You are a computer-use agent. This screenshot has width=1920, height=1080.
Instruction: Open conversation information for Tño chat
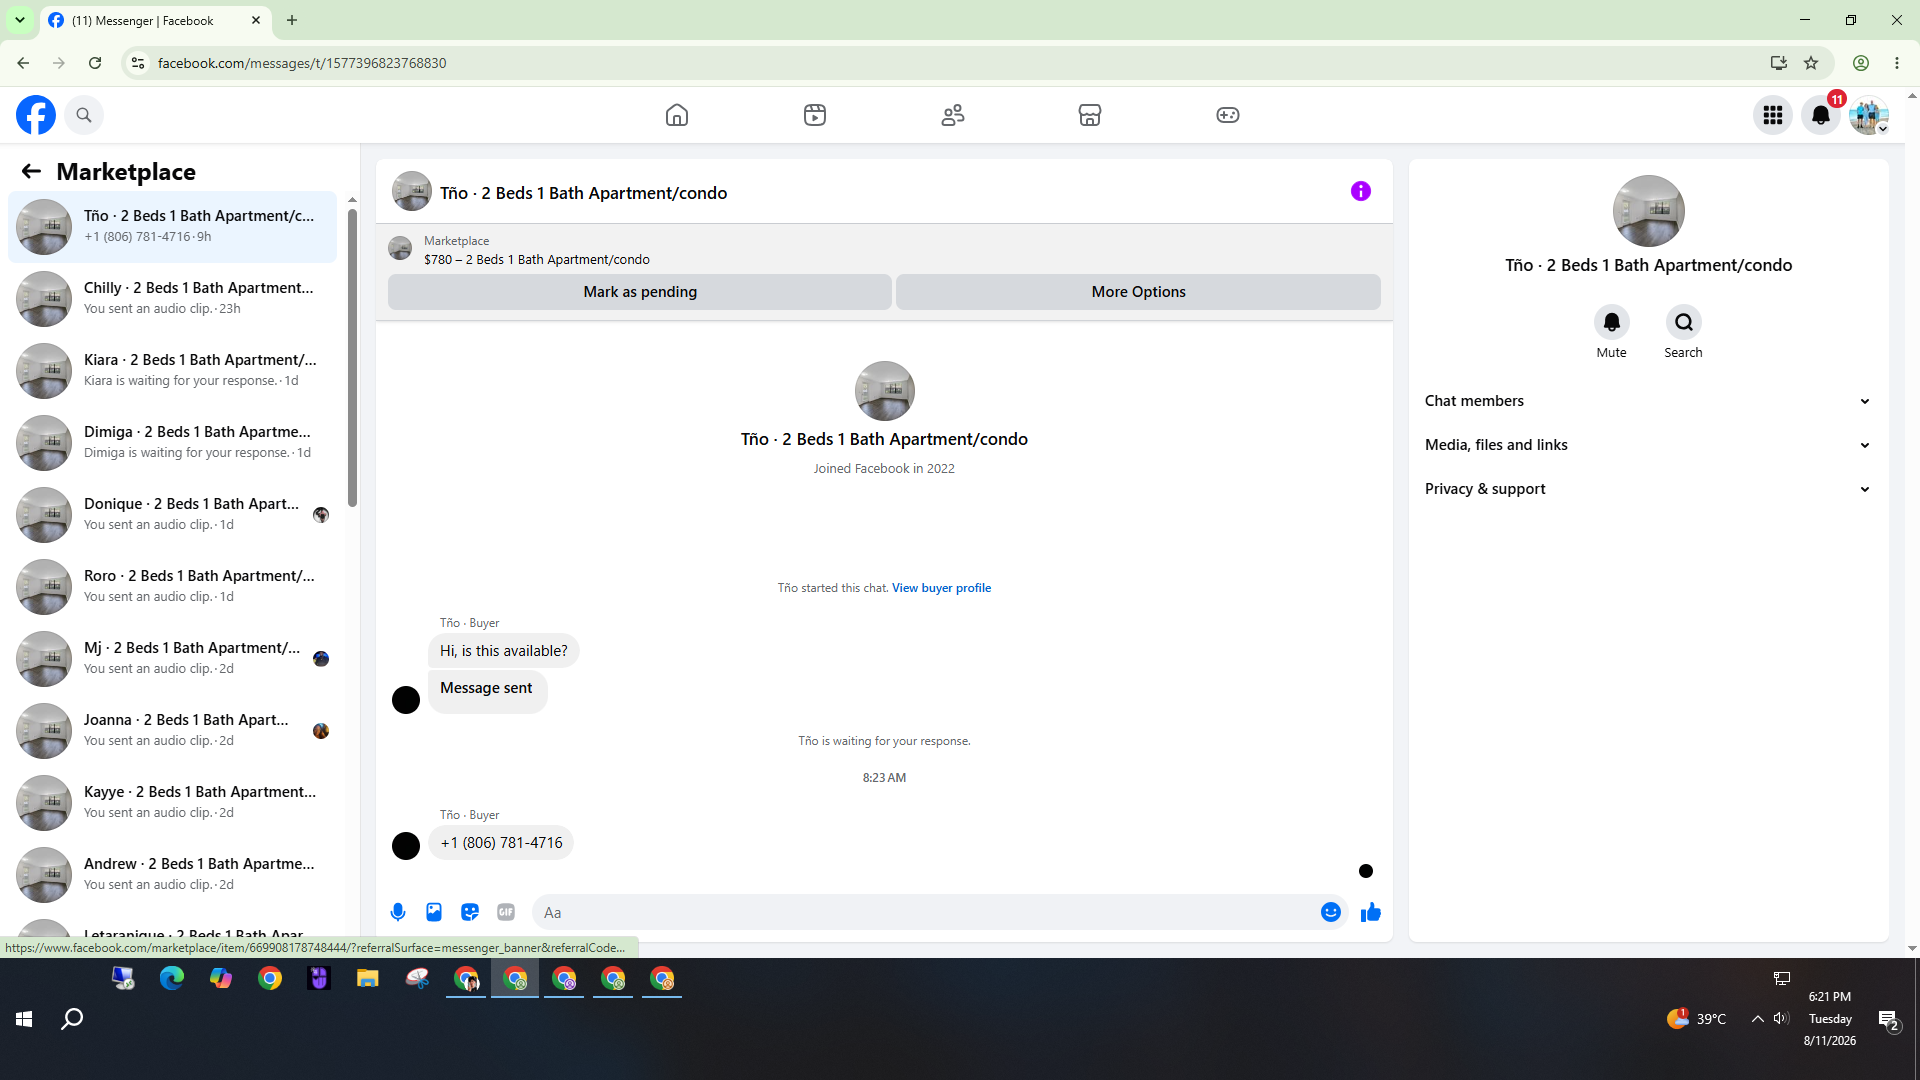1361,191
